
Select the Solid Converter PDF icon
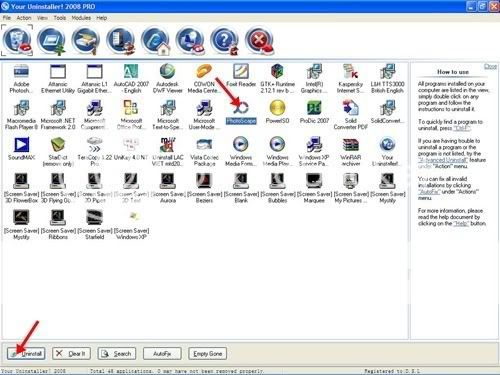coord(350,107)
